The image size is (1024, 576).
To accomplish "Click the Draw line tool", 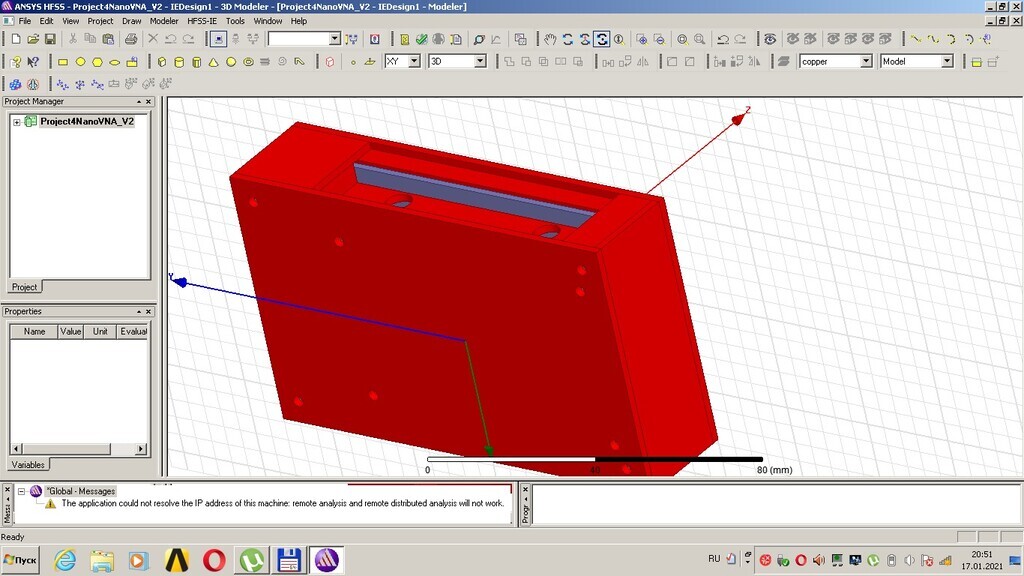I will pyautogui.click(x=916, y=39).
